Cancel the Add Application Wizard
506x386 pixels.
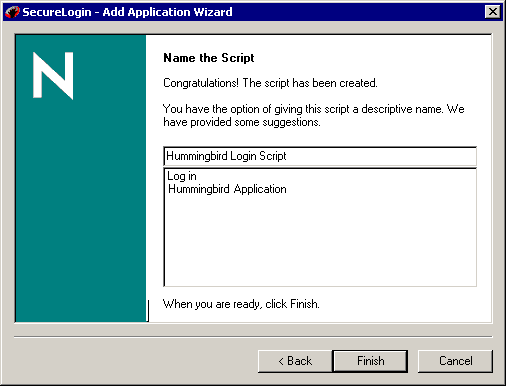click(455, 361)
